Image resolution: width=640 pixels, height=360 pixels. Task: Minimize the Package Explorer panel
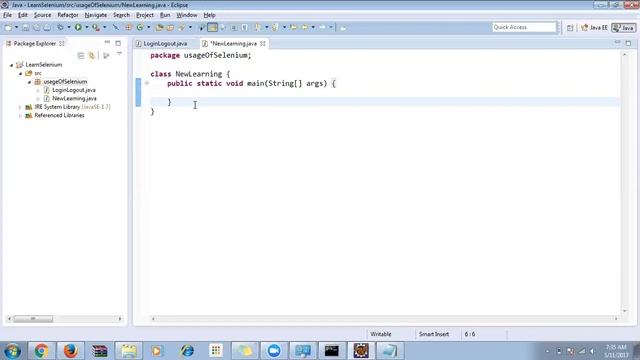click(107, 42)
